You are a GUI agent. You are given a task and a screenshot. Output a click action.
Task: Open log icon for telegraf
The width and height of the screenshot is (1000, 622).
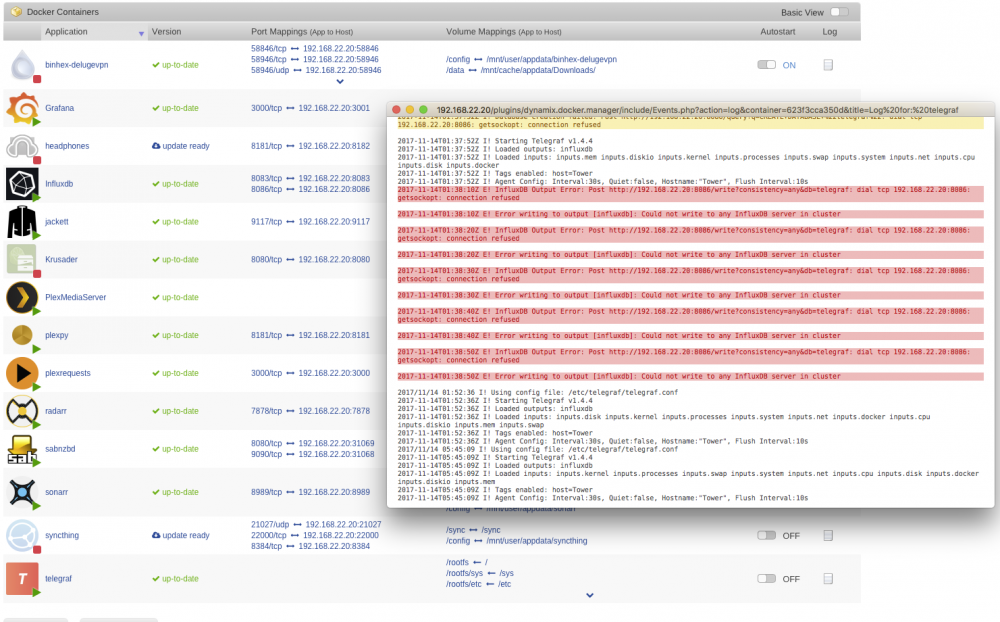tap(828, 579)
